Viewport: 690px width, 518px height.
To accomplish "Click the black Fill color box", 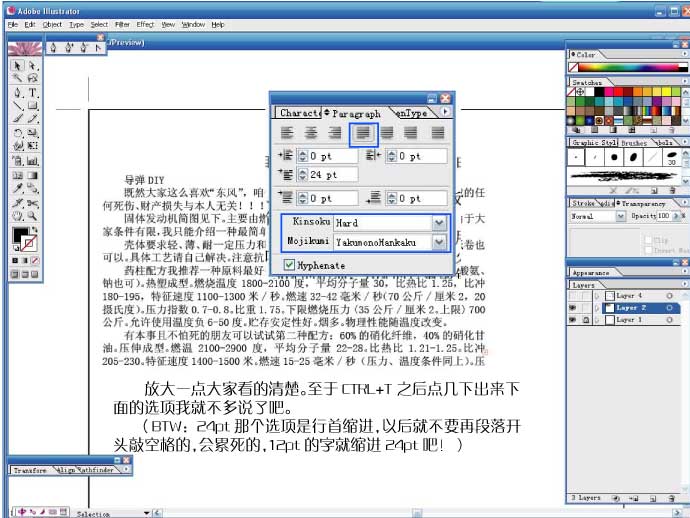I will (20, 235).
